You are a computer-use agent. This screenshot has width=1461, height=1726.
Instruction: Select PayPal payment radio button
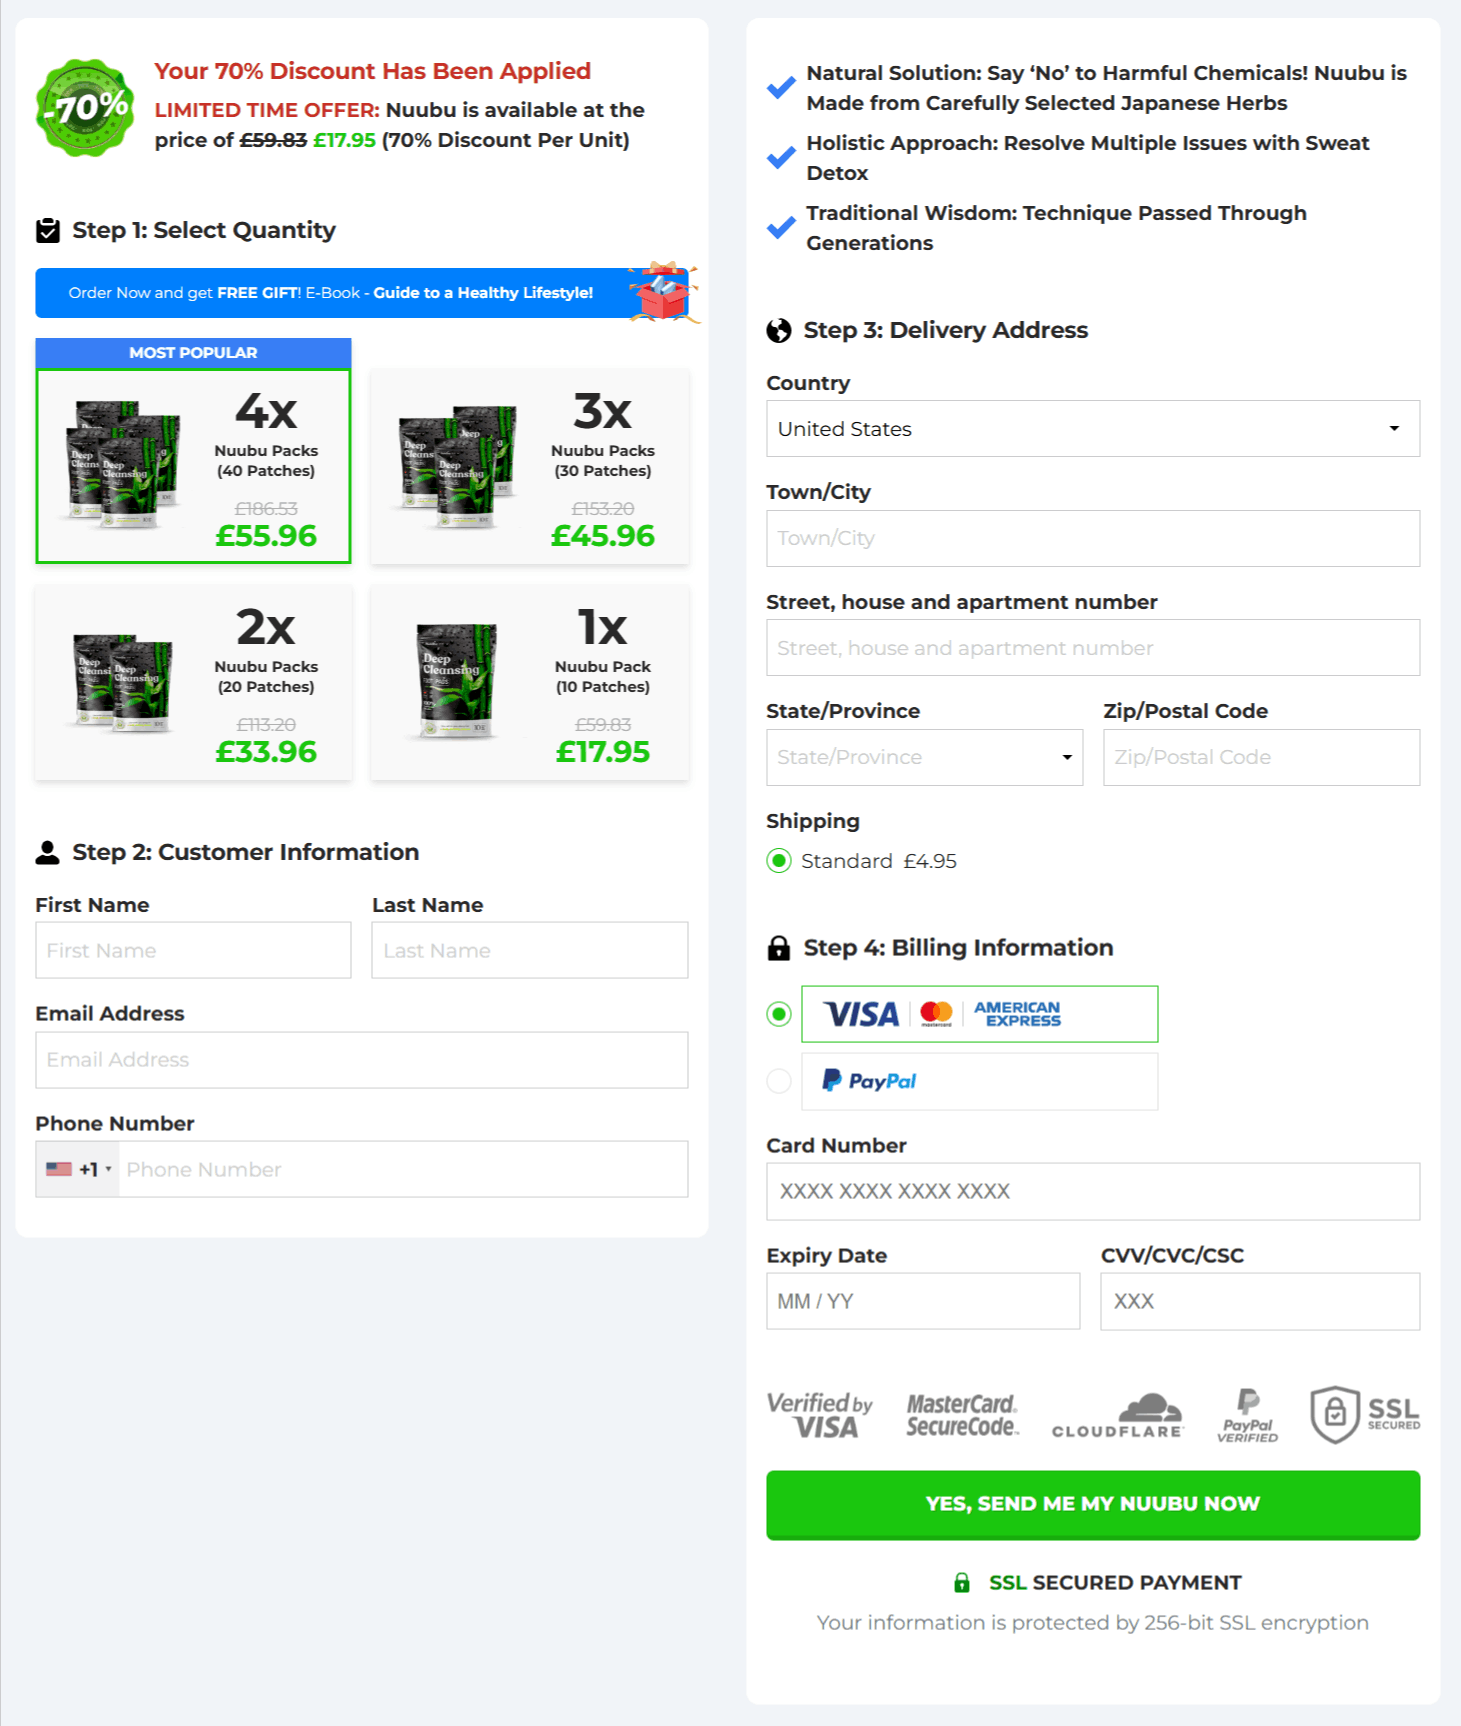[x=779, y=1081]
